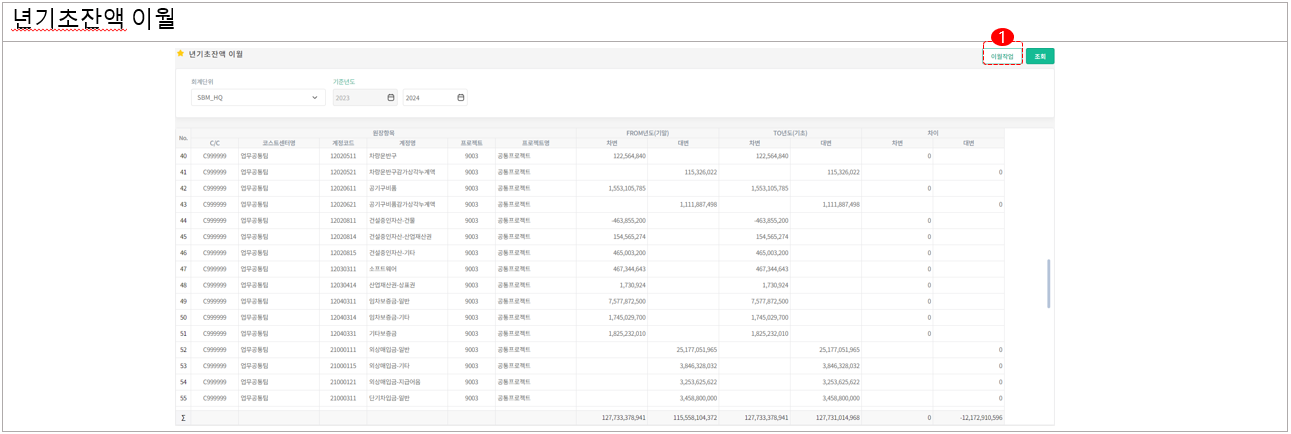This screenshot has height=434, width=1291.
Task: Expand the 회계단위 SBM_HQ dropdown
Action: (315, 98)
